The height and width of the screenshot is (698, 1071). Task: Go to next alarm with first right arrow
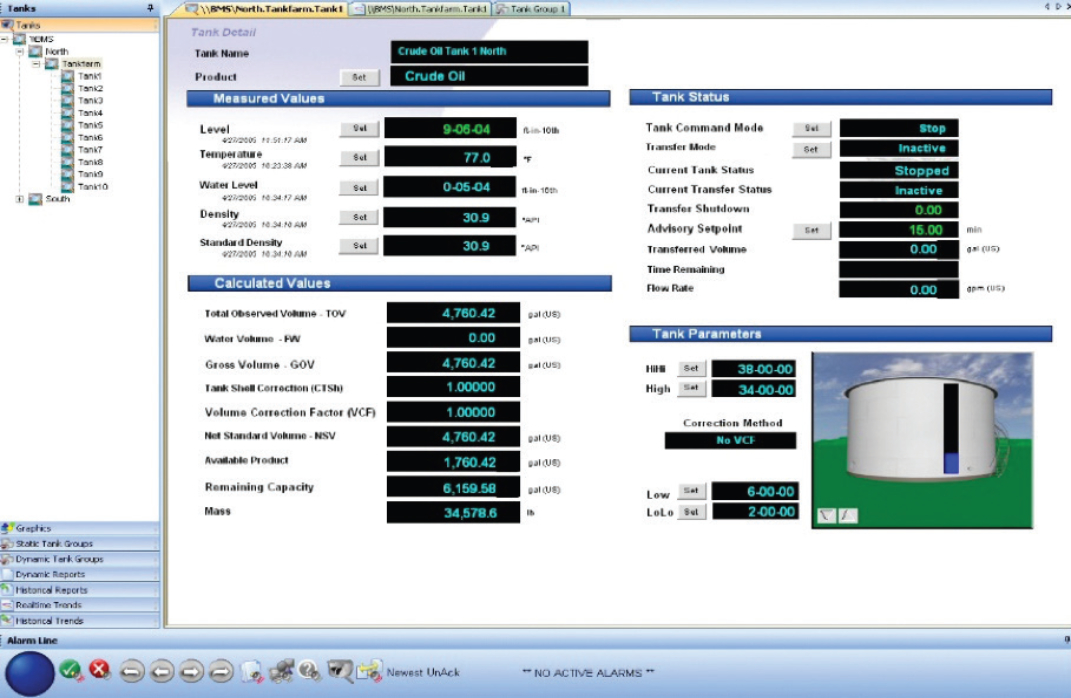(x=191, y=672)
